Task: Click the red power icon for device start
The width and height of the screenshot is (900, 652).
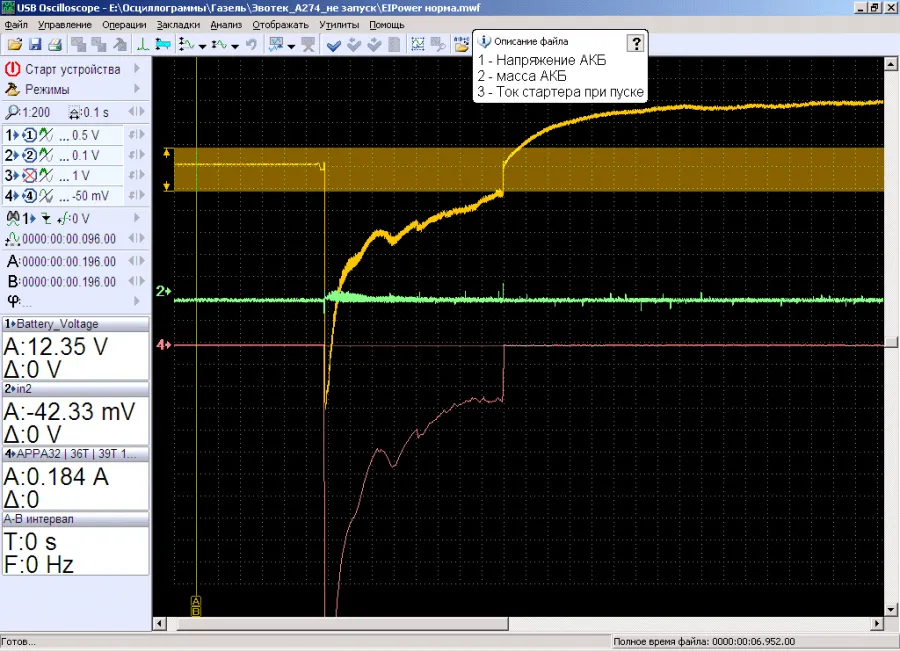Action: tap(13, 69)
